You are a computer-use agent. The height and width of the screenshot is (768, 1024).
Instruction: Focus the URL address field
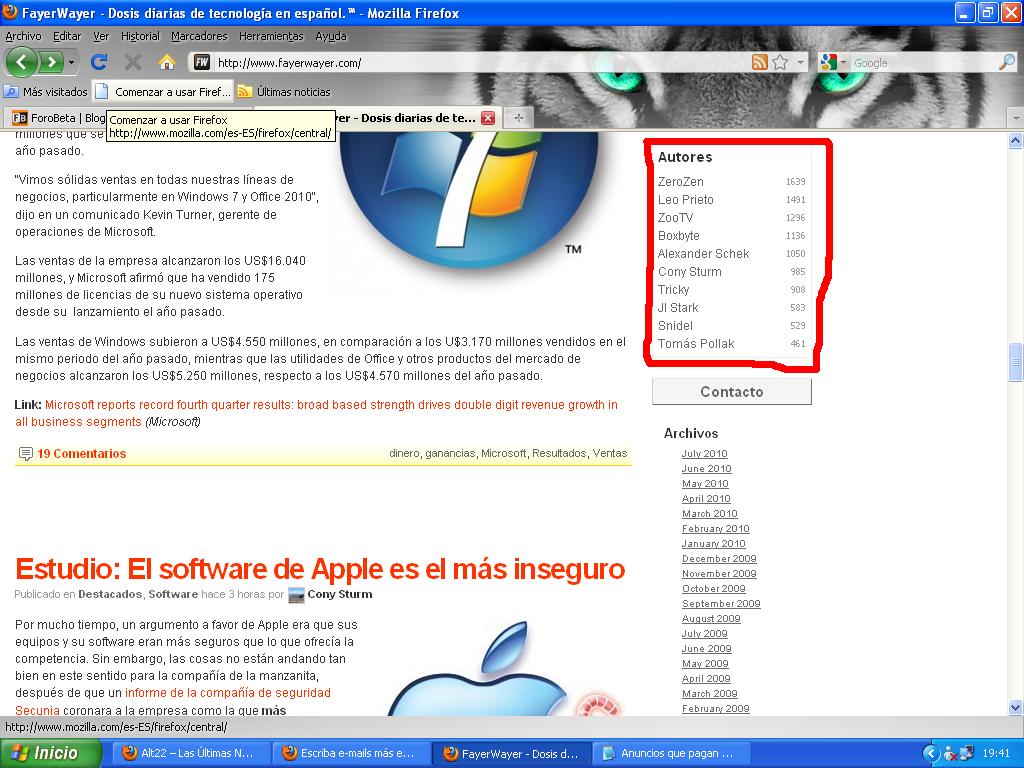482,63
